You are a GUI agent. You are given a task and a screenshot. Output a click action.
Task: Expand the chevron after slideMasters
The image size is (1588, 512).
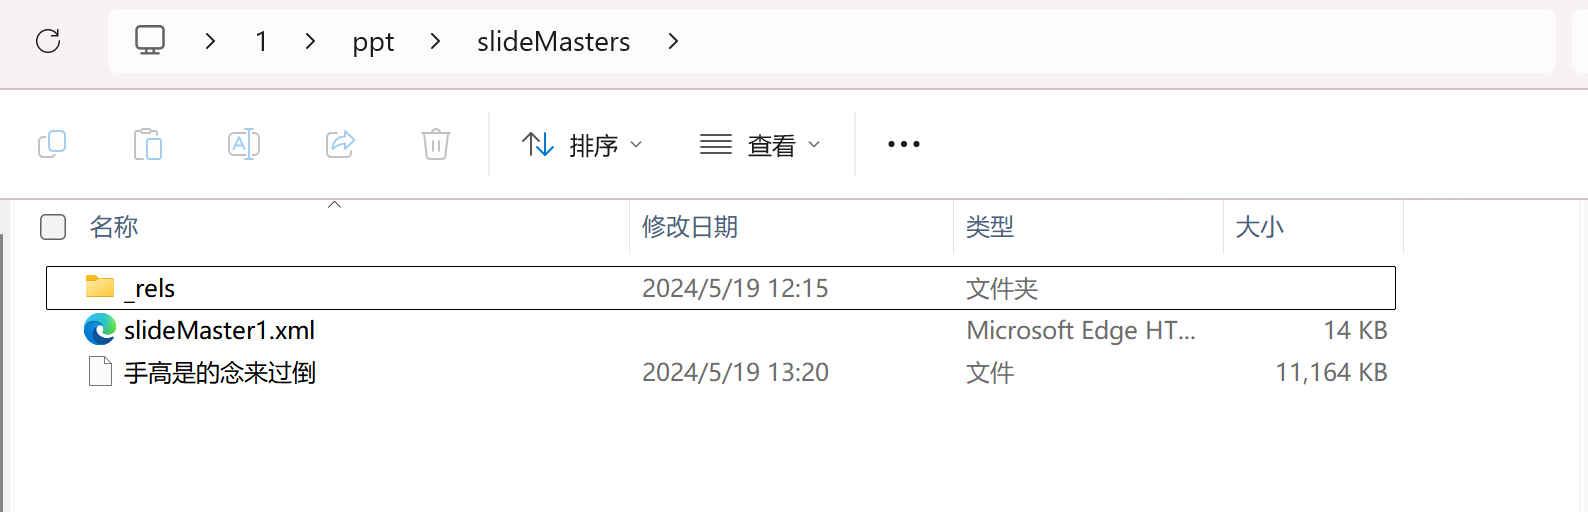pyautogui.click(x=673, y=41)
